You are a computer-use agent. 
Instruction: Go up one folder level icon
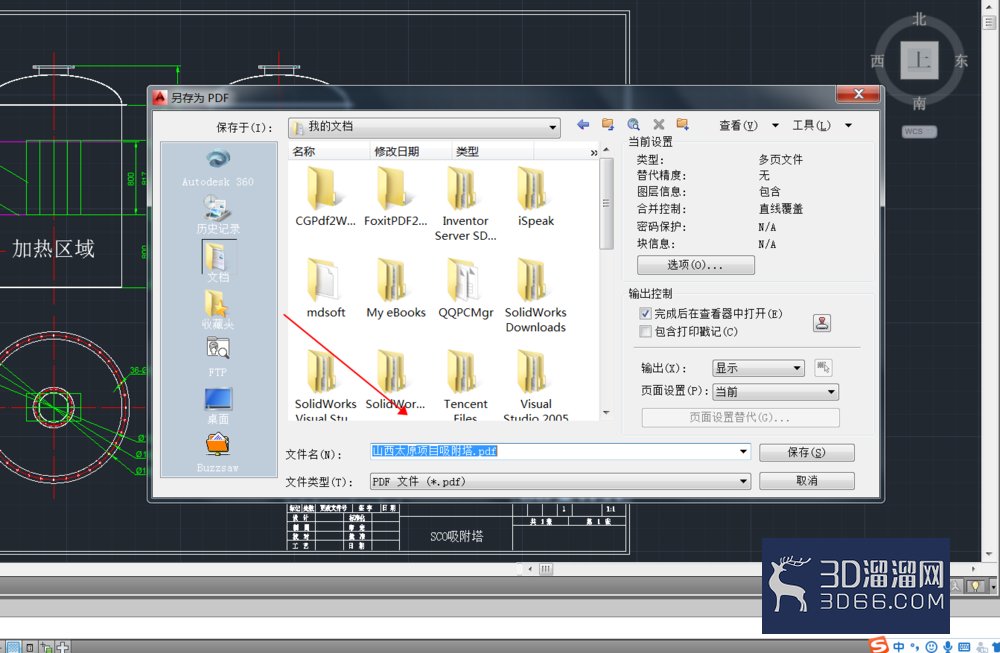(x=608, y=124)
